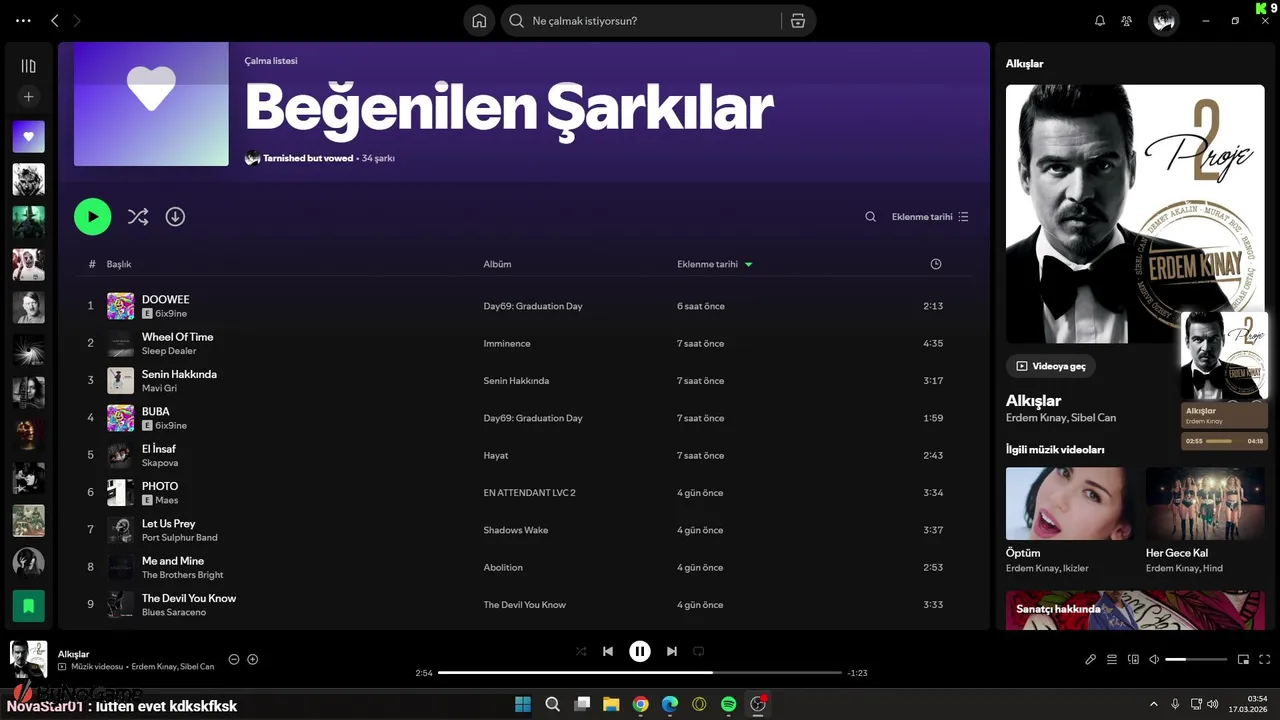Sort by Eklenme tarihi column header
Image resolution: width=1280 pixels, height=720 pixels.
pos(714,264)
